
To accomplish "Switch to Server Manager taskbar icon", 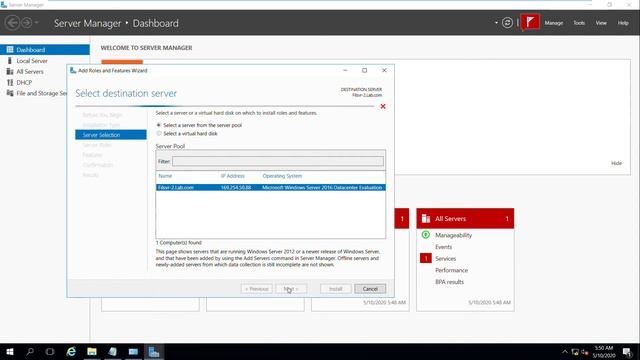I will pos(153,351).
